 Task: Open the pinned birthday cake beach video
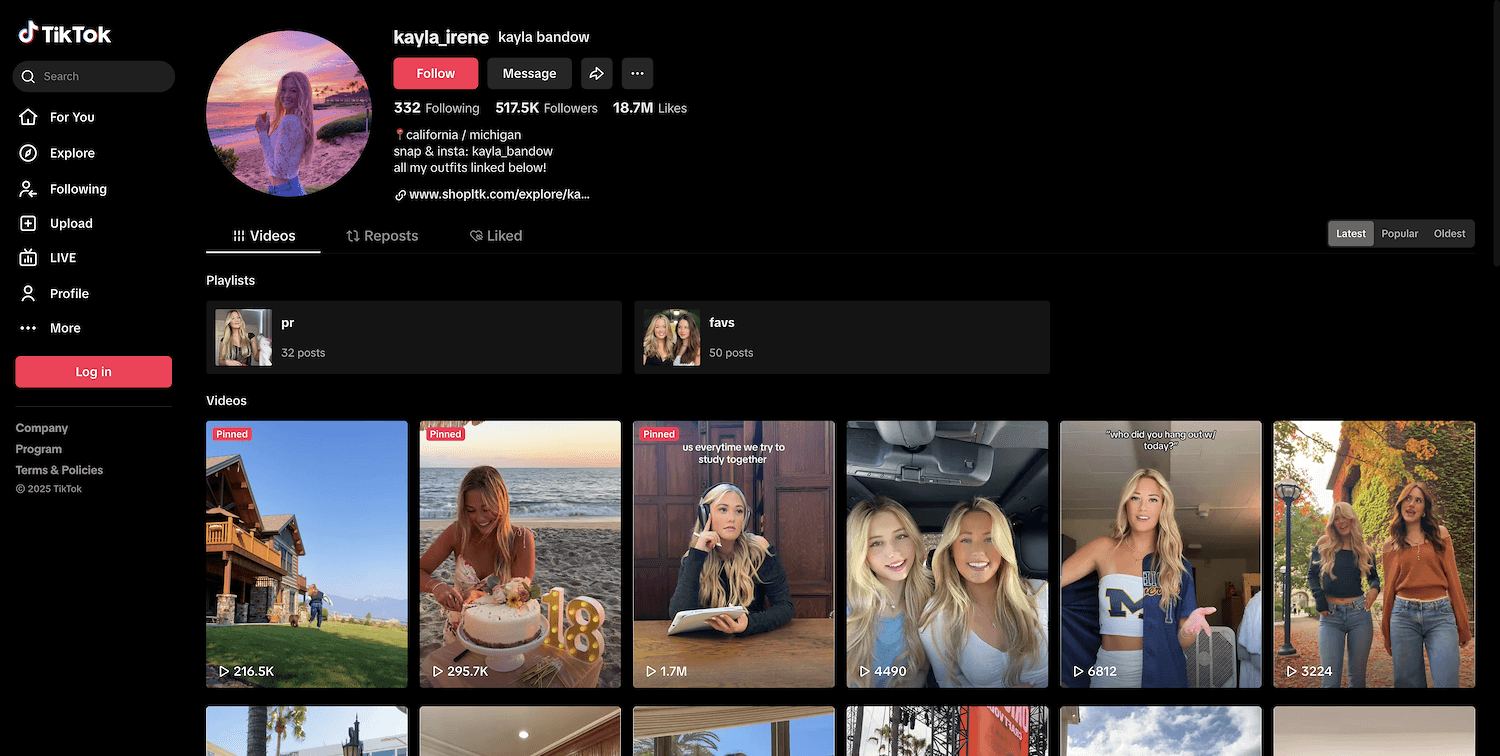click(x=520, y=554)
